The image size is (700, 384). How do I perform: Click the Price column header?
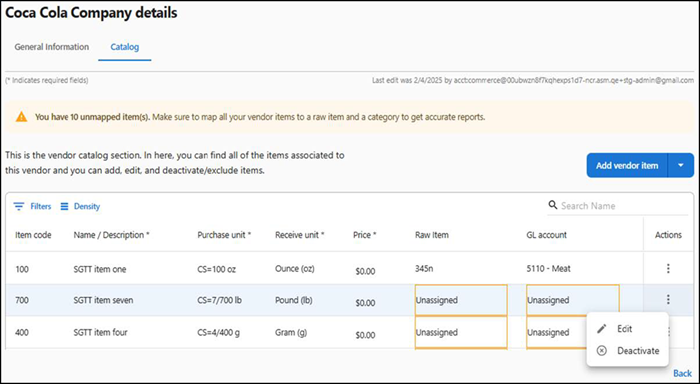[365, 235]
